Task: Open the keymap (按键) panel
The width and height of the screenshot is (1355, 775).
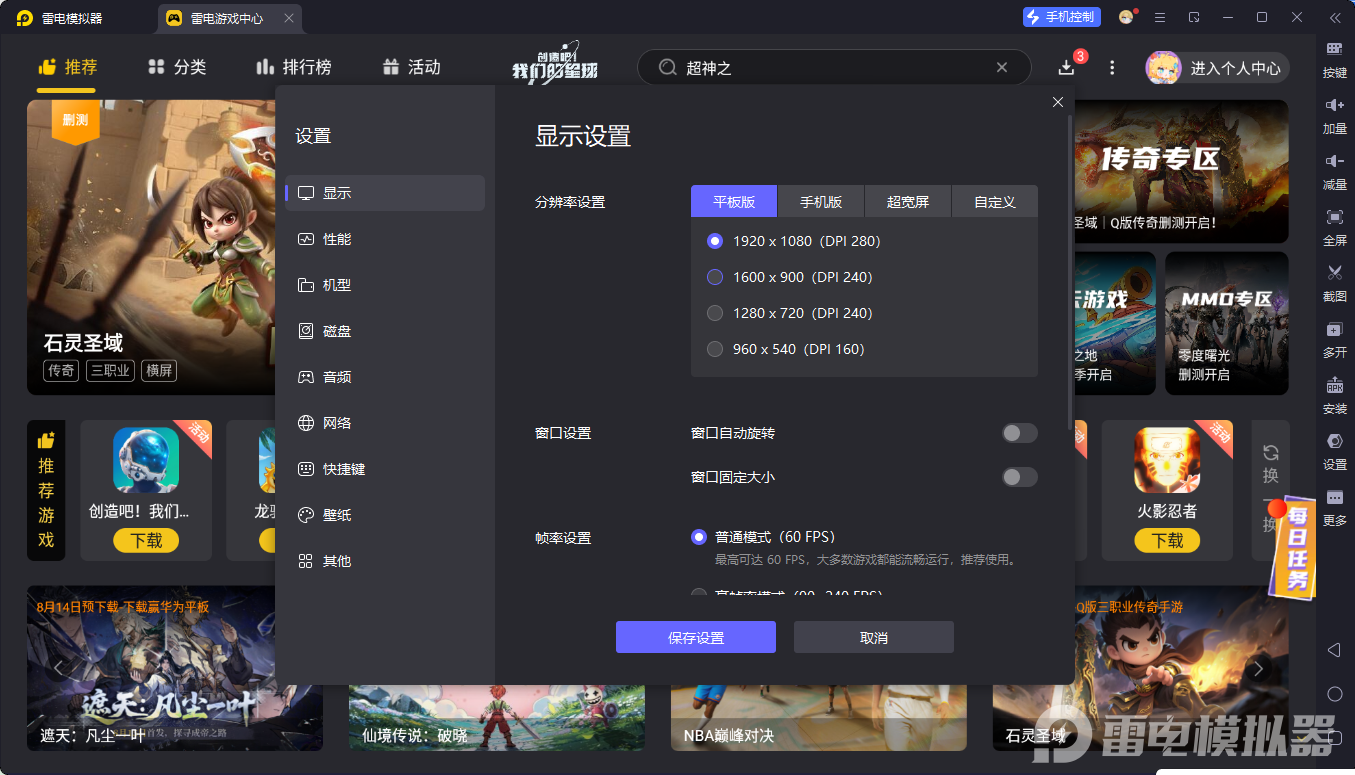Action: (1334, 60)
